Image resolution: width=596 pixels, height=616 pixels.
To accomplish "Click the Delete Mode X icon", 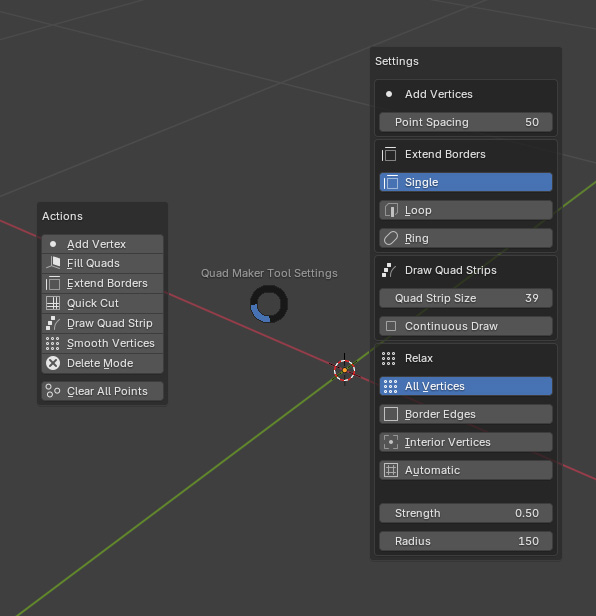I will click(53, 363).
